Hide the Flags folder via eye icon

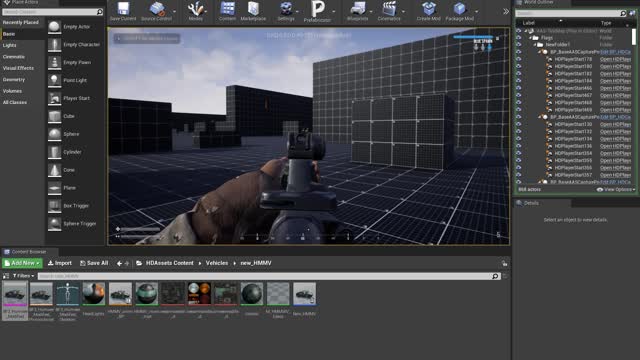[x=519, y=38]
